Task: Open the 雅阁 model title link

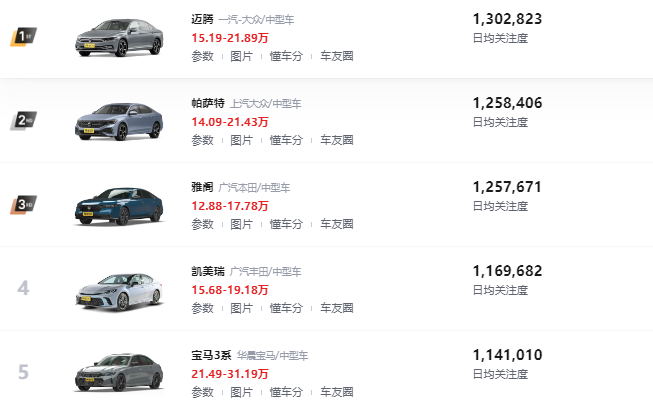Action: [201, 187]
